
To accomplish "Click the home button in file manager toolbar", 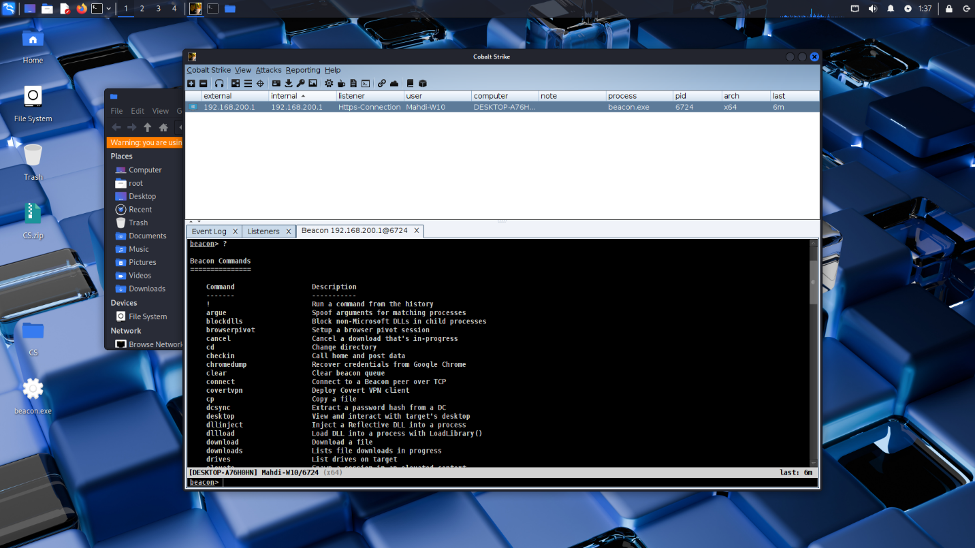I will 163,128.
